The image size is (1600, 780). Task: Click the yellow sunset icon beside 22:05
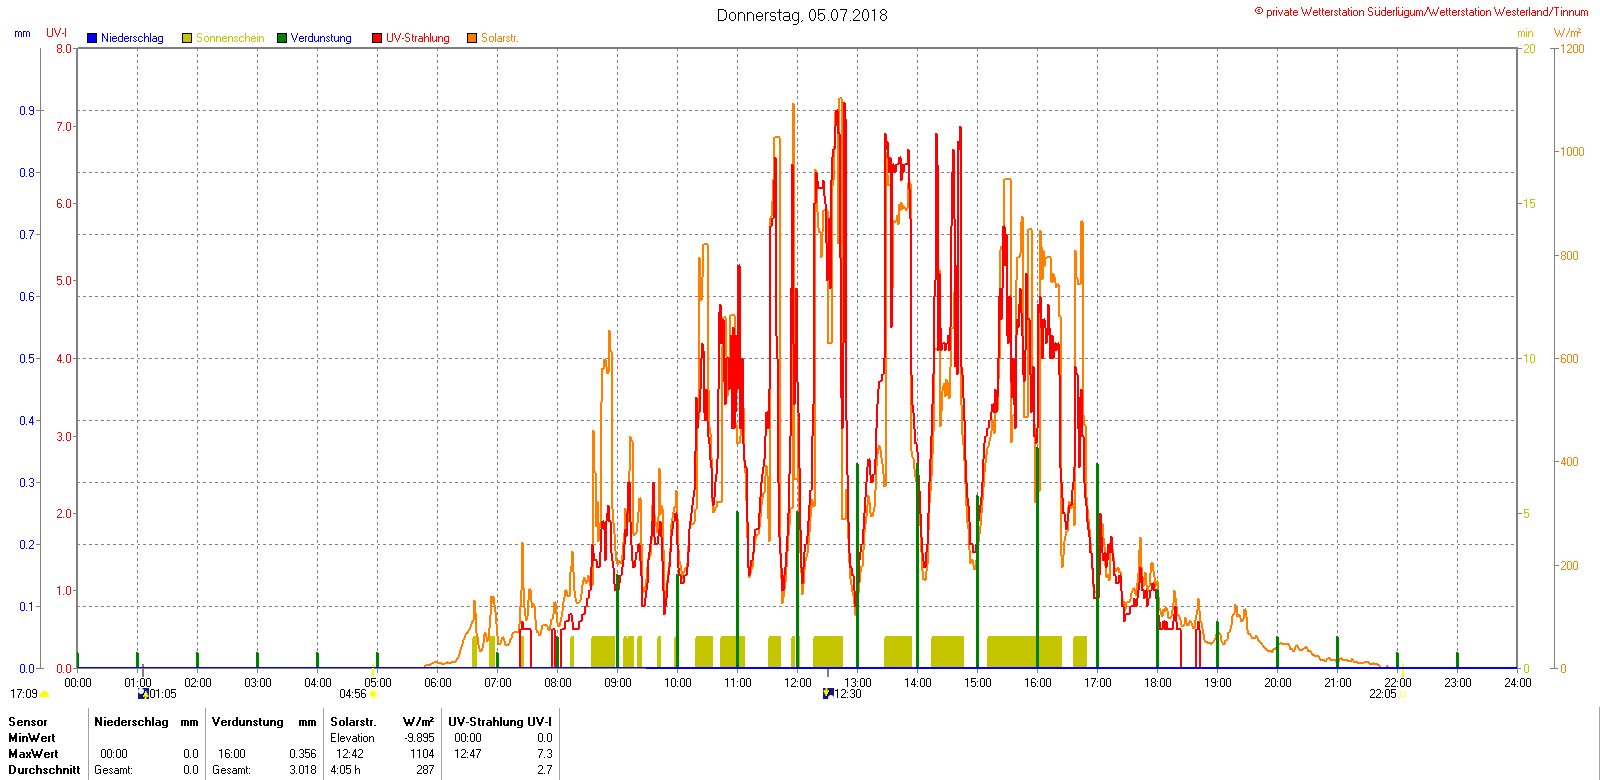(1402, 694)
